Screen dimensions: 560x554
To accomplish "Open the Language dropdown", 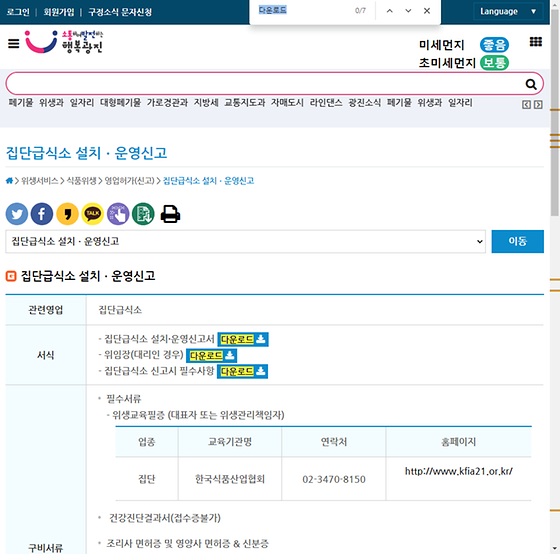I will (x=508, y=11).
